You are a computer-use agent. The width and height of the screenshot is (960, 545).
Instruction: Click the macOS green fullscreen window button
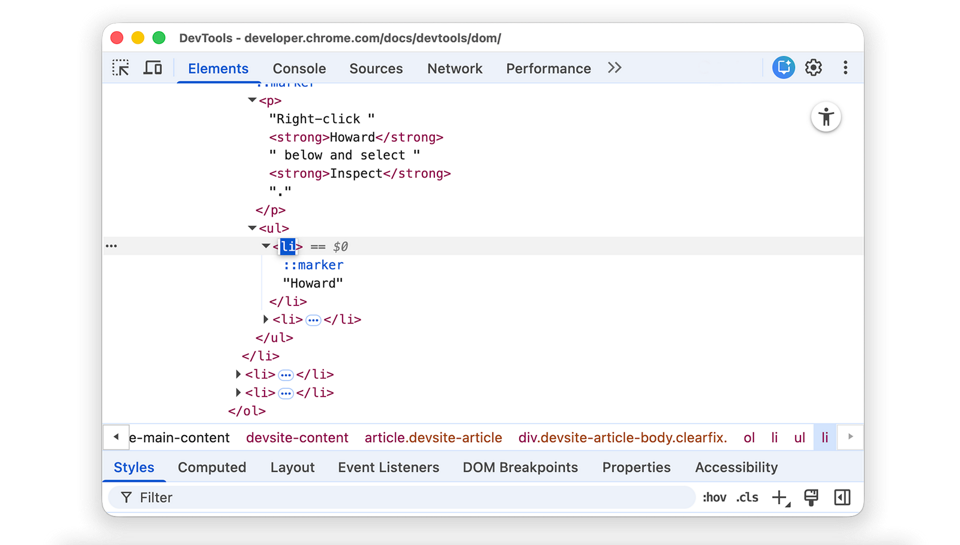(x=159, y=38)
